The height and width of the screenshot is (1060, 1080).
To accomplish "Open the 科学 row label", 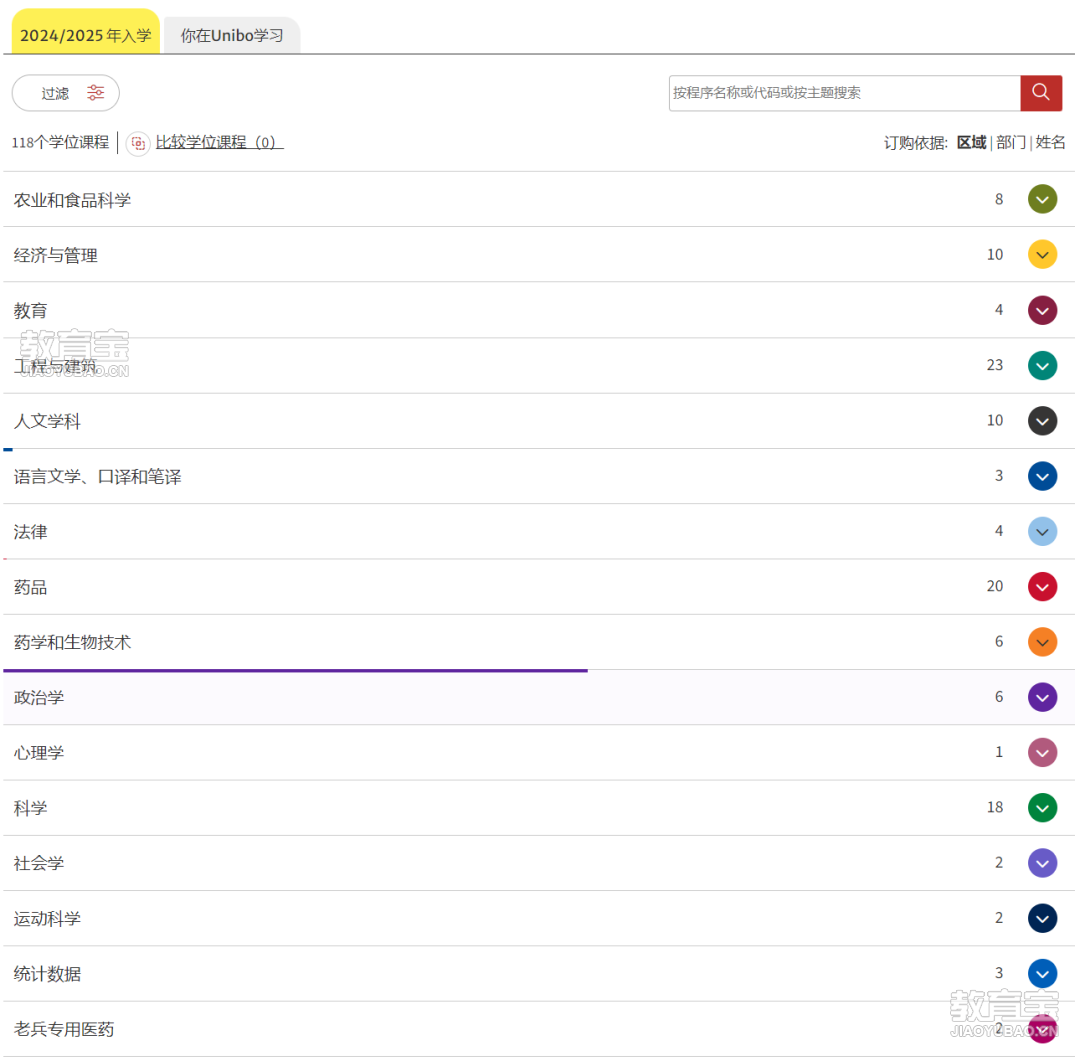I will (x=30, y=809).
